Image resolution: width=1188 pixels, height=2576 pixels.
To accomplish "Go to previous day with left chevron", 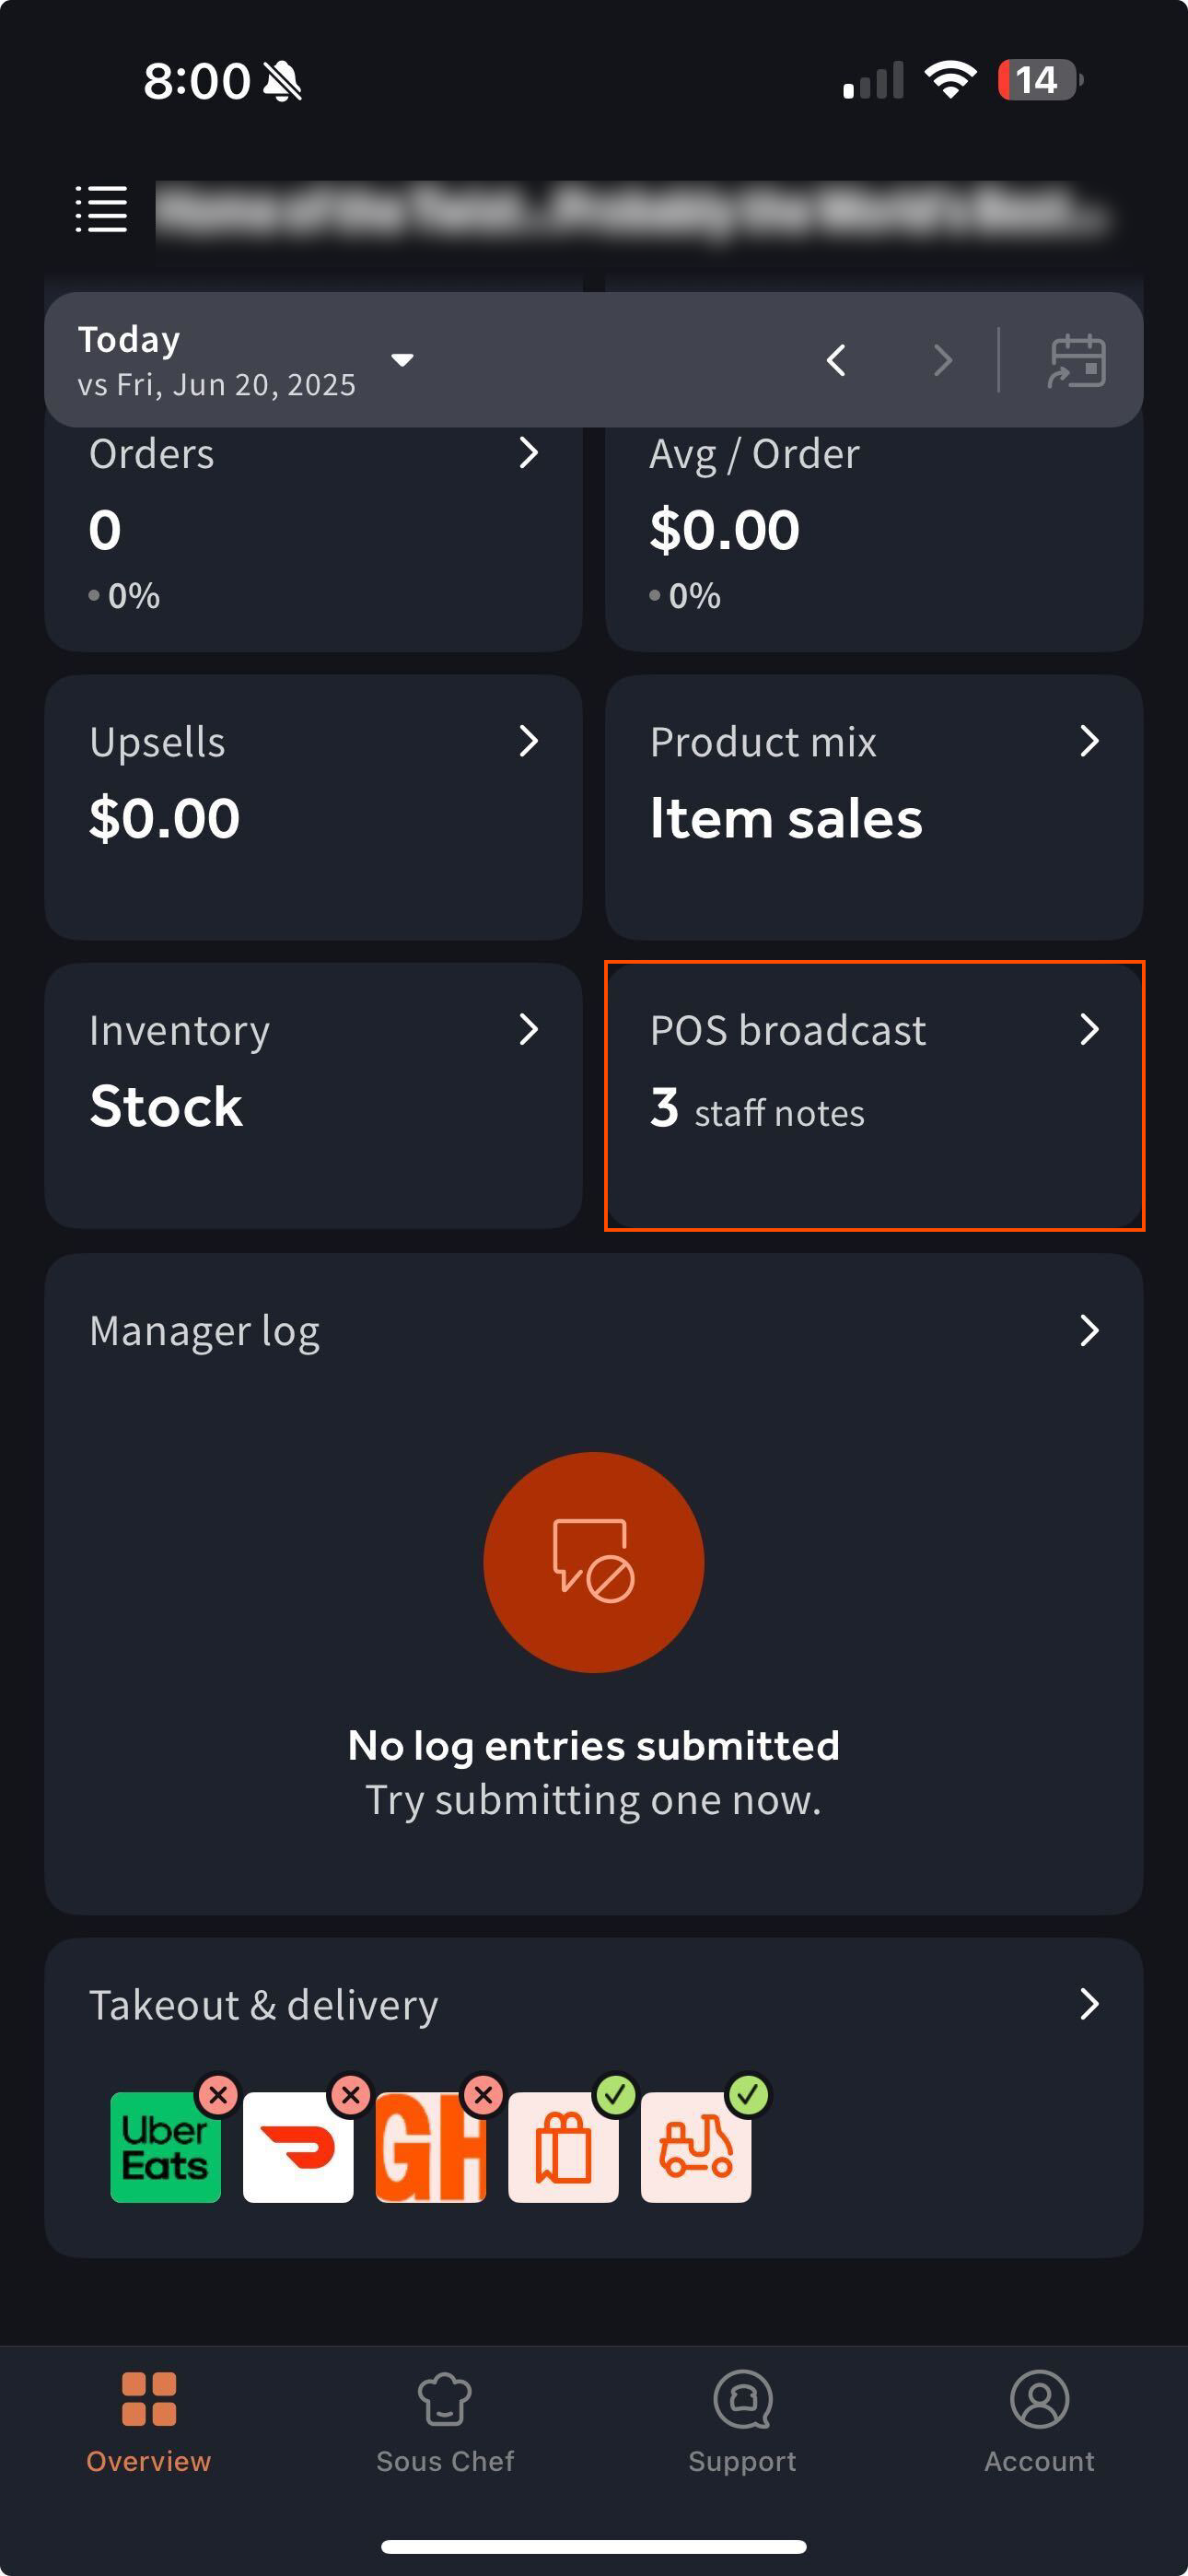I will click(837, 360).
